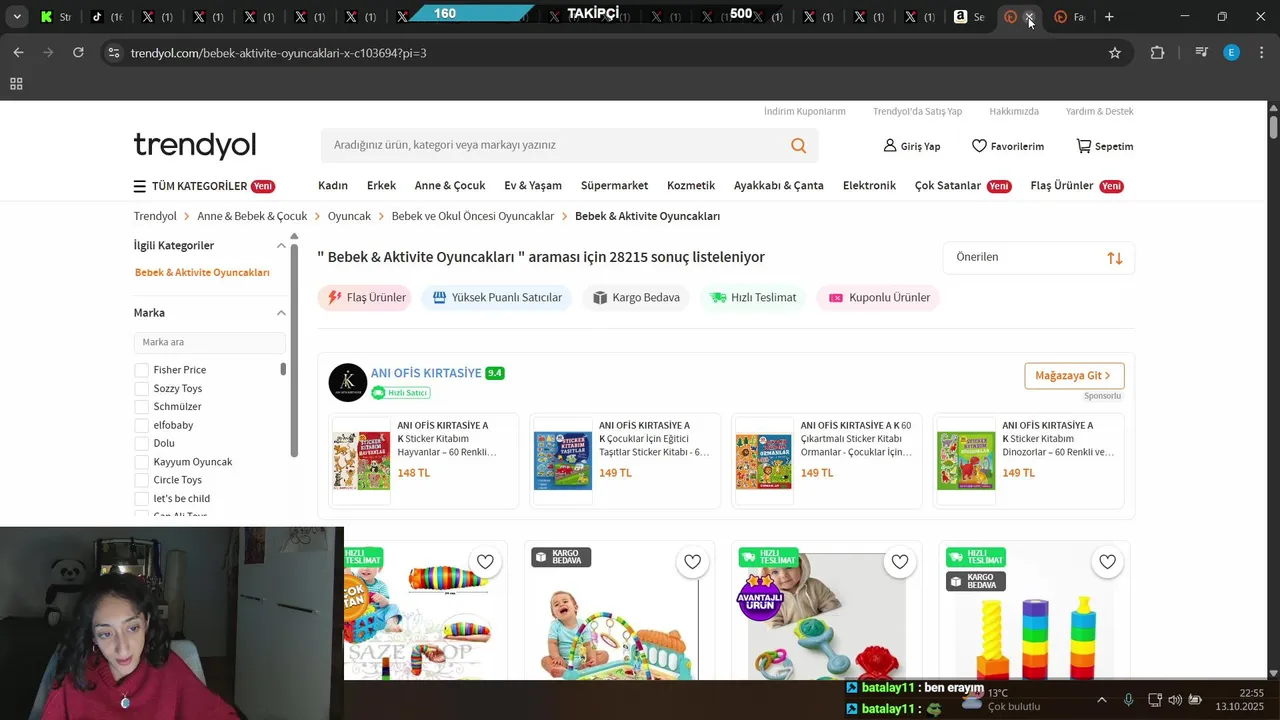The height and width of the screenshot is (720, 1280).
Task: Open the Kozmetik category menu
Action: (691, 186)
